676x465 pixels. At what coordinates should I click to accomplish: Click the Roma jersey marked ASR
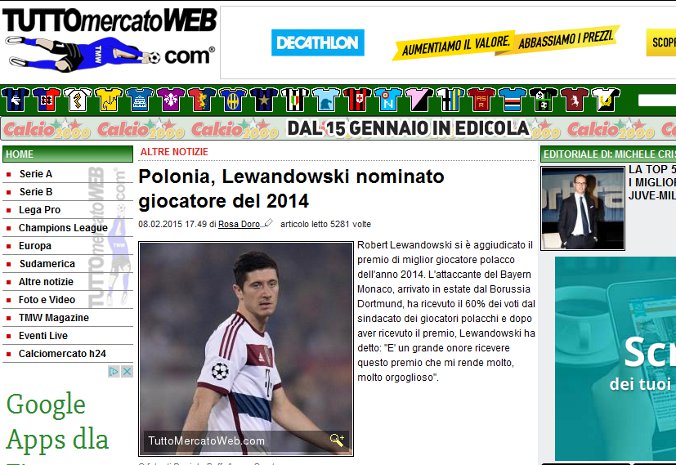(x=481, y=100)
